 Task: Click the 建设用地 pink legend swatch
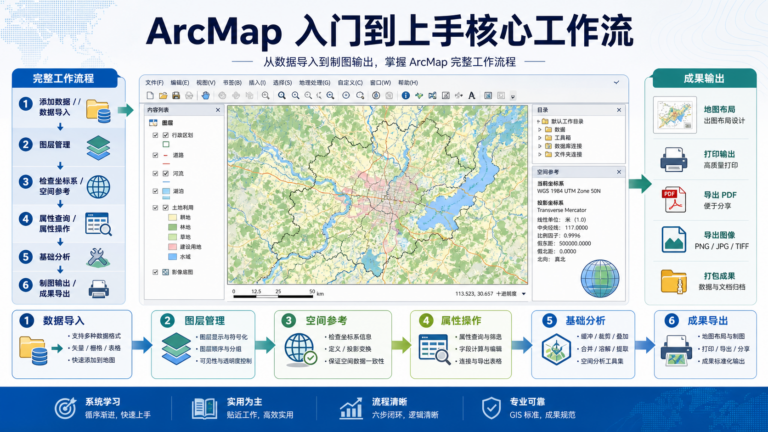click(172, 247)
